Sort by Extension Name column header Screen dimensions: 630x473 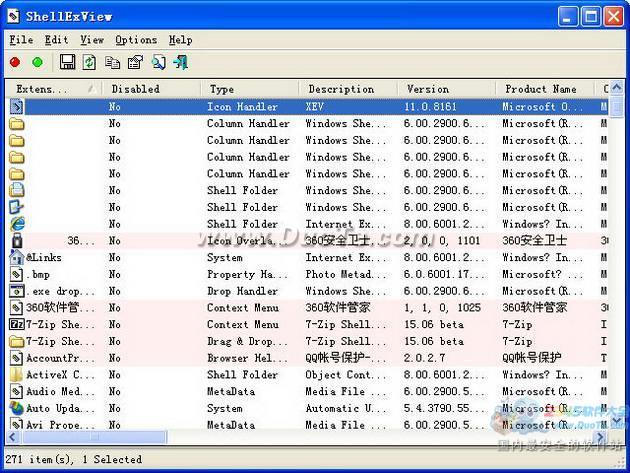(53, 89)
